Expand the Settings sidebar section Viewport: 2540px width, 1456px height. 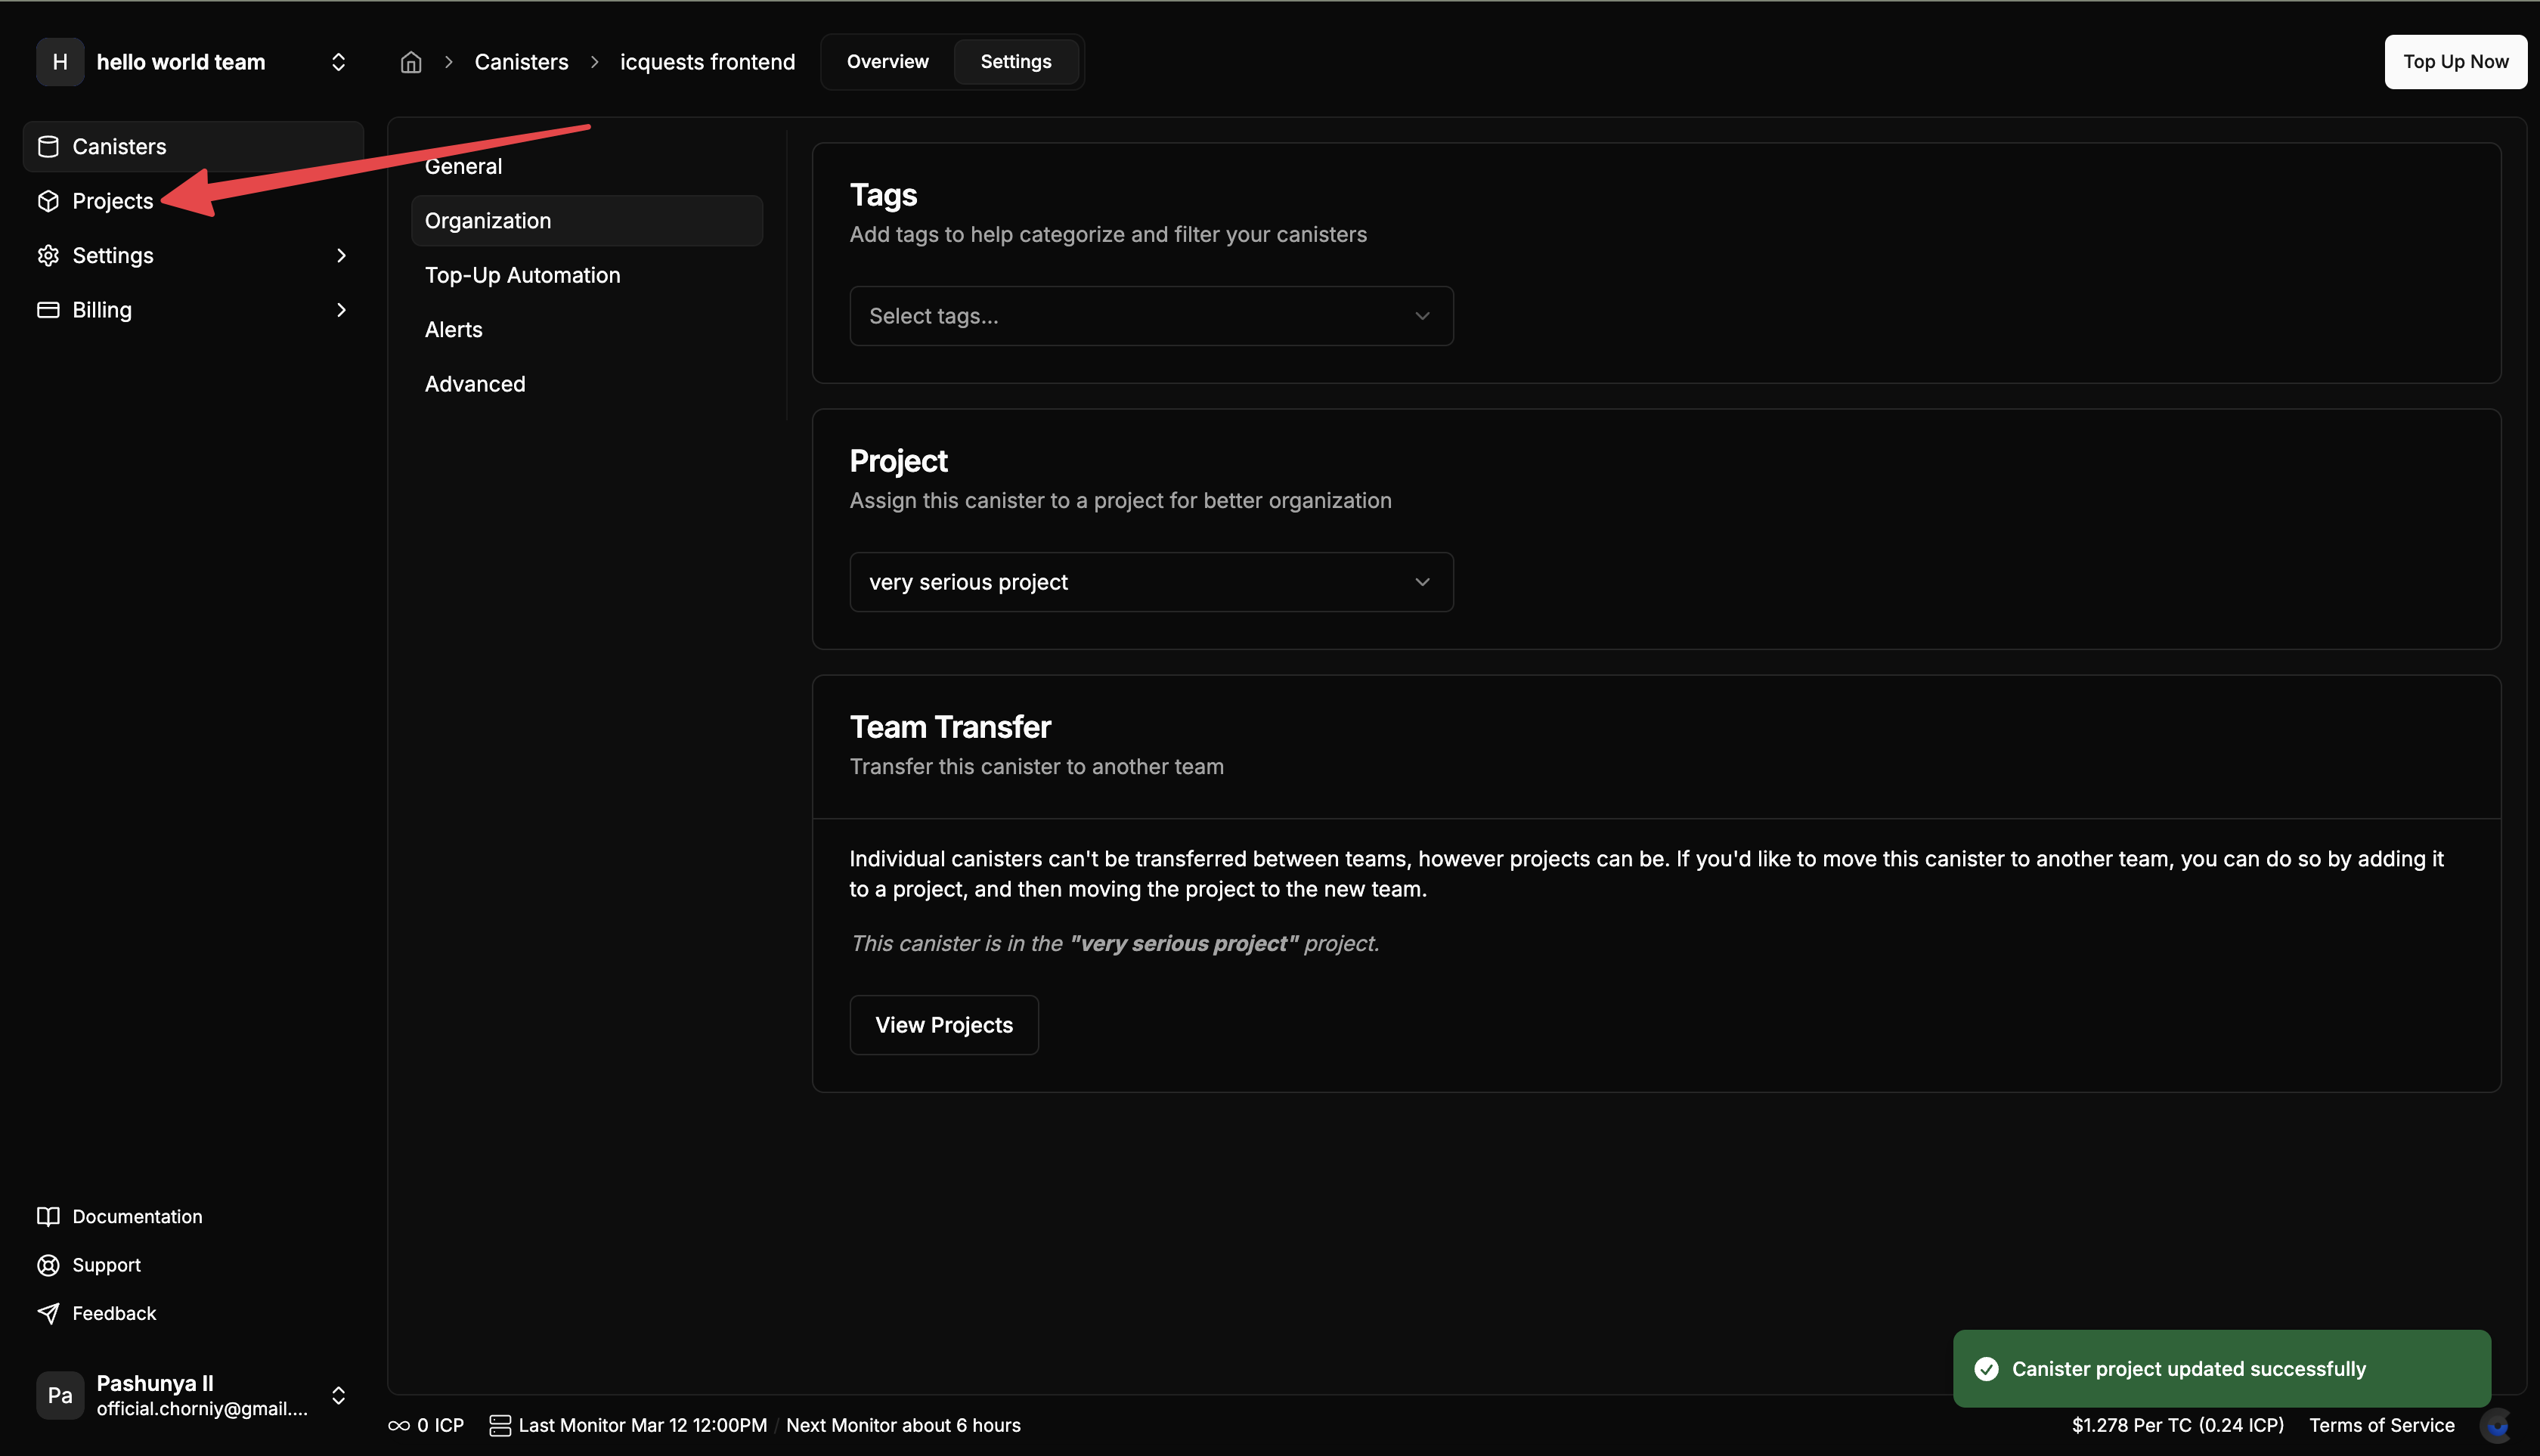pyautogui.click(x=341, y=255)
